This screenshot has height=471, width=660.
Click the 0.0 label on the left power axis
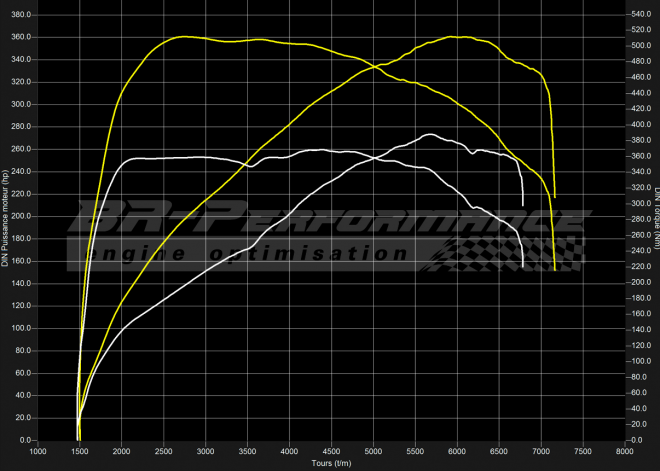pyautogui.click(x=25, y=440)
